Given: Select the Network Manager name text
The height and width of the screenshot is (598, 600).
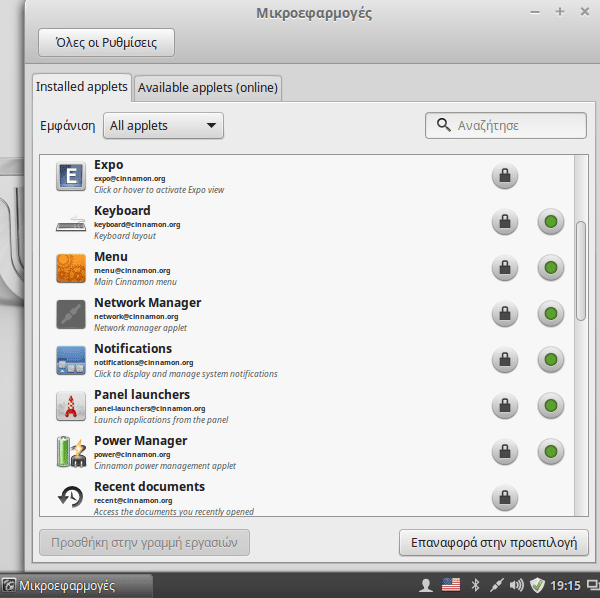Looking at the screenshot, I should (x=148, y=303).
